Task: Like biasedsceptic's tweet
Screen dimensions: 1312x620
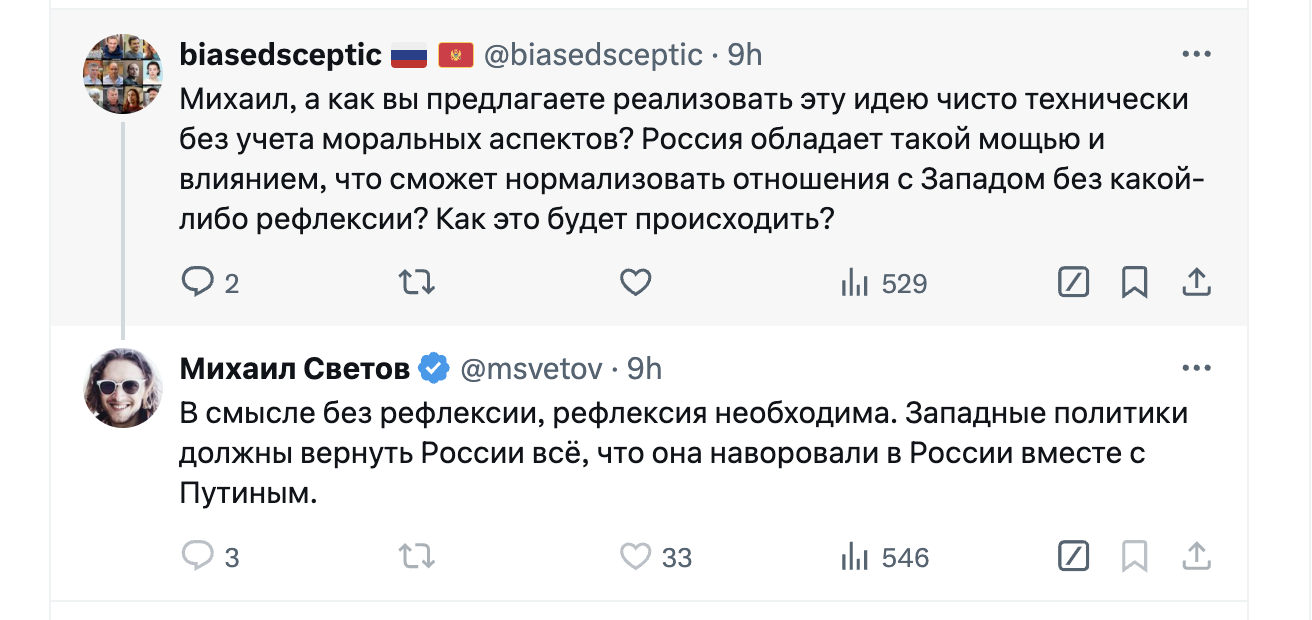Action: (636, 284)
